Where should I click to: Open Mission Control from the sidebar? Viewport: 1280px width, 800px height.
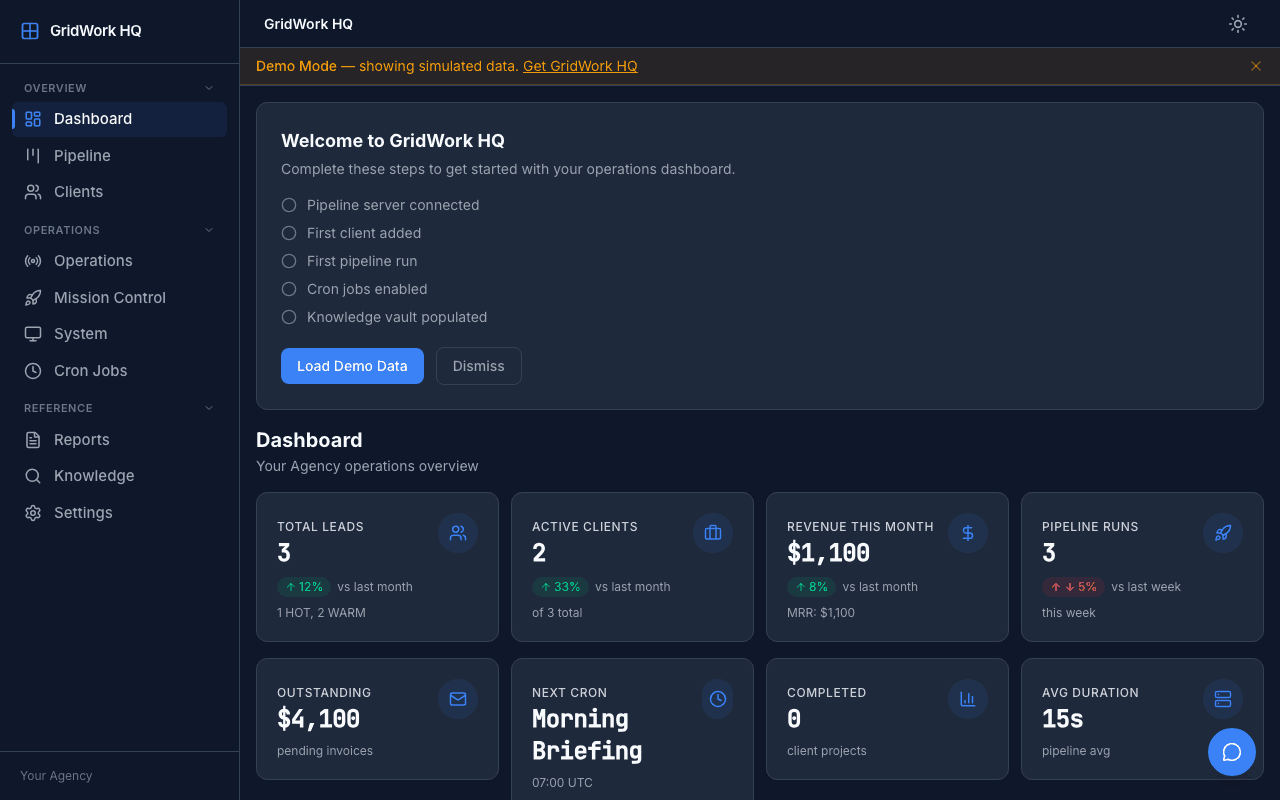tap(110, 297)
